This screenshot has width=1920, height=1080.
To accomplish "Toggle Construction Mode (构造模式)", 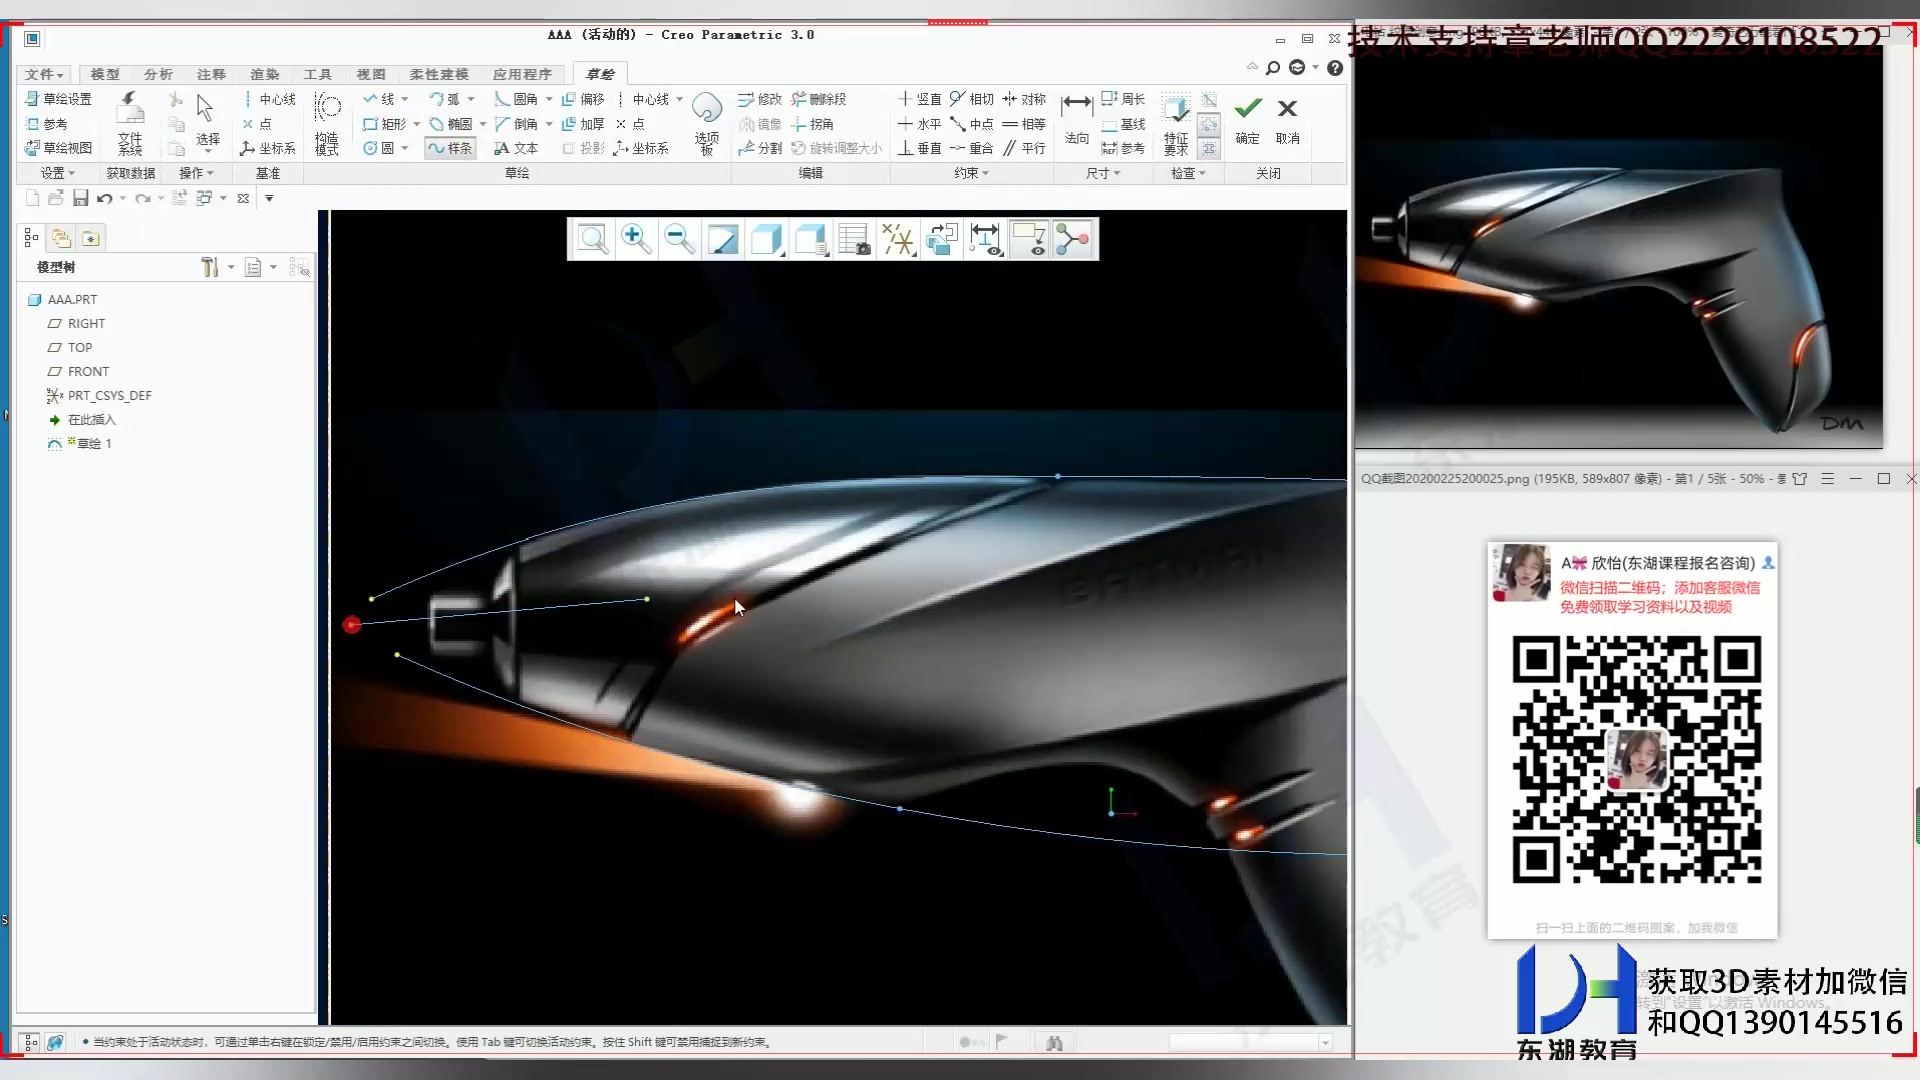I will 327,123.
